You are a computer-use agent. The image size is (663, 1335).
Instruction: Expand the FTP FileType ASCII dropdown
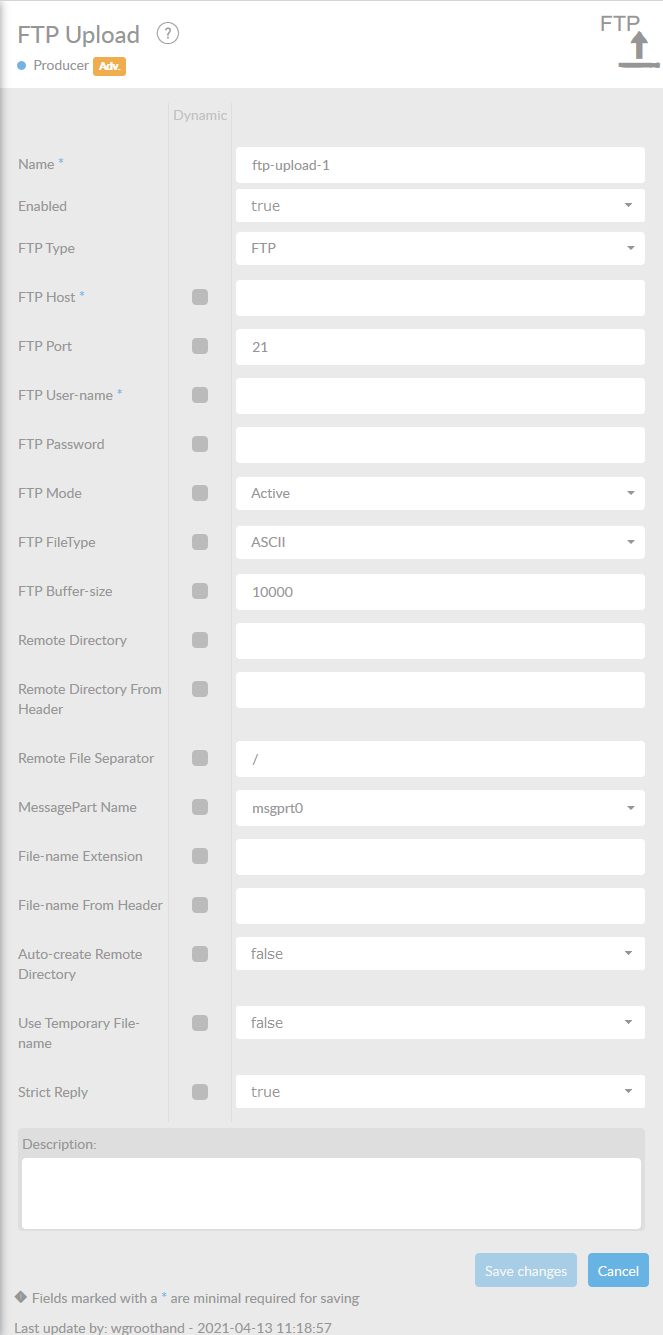[x=440, y=542]
